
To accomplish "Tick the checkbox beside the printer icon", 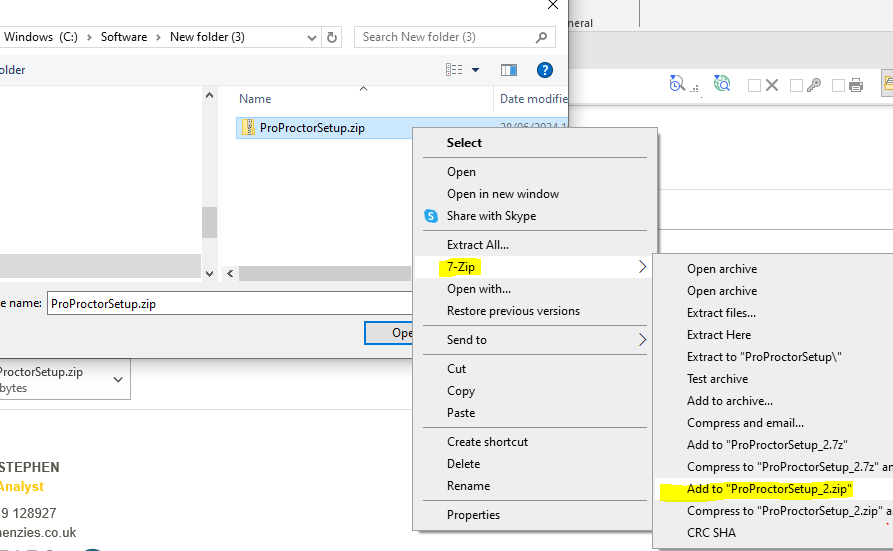I will 838,86.
